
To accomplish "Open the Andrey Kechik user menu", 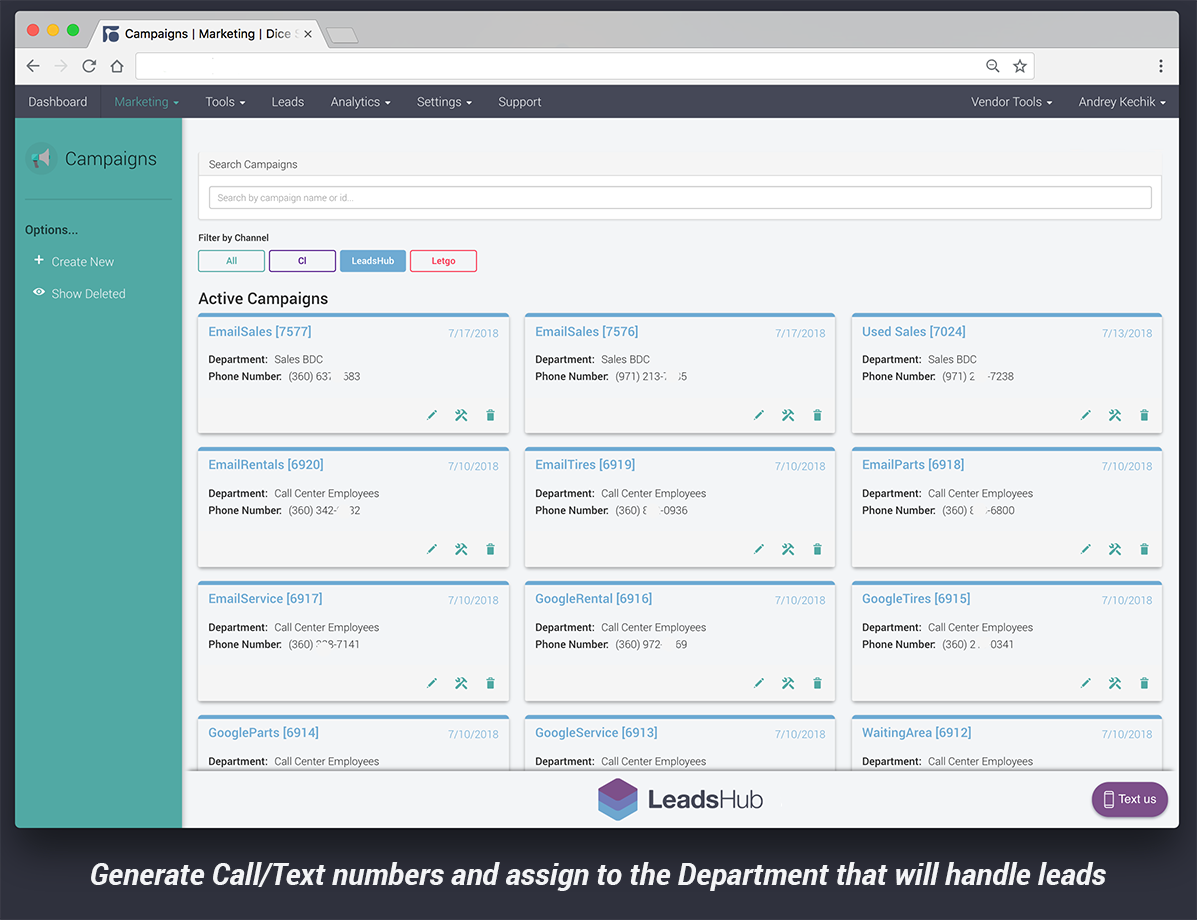I will point(1121,102).
